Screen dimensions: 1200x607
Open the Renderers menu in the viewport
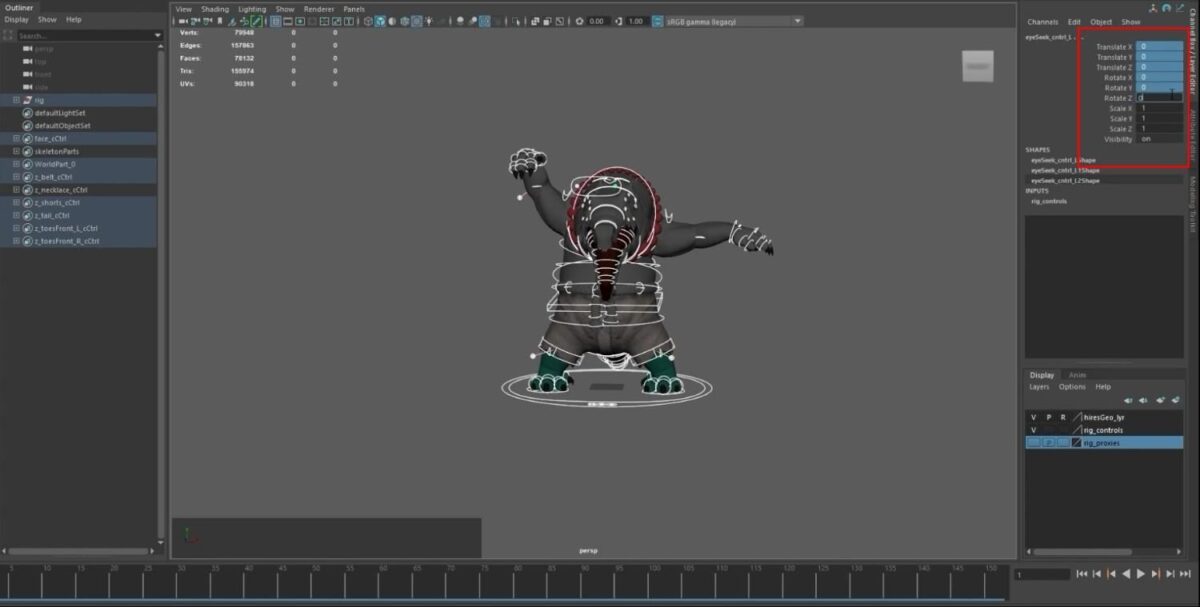[320, 9]
